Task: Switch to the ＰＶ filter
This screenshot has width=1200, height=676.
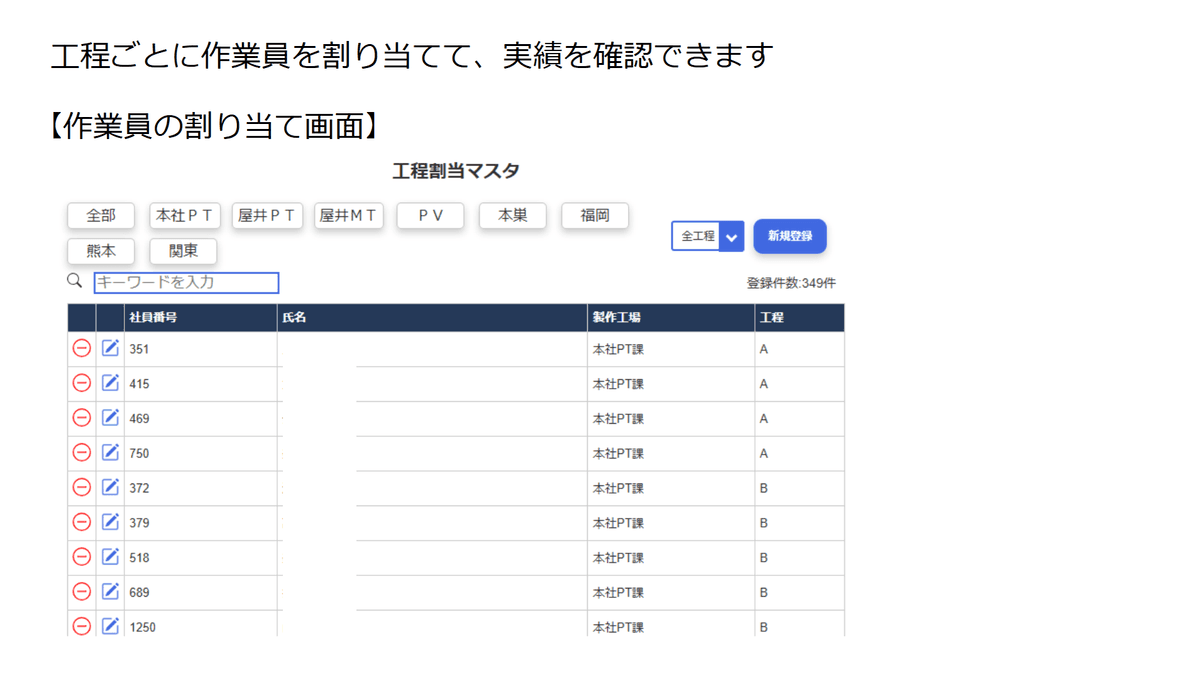Action: click(x=431, y=215)
